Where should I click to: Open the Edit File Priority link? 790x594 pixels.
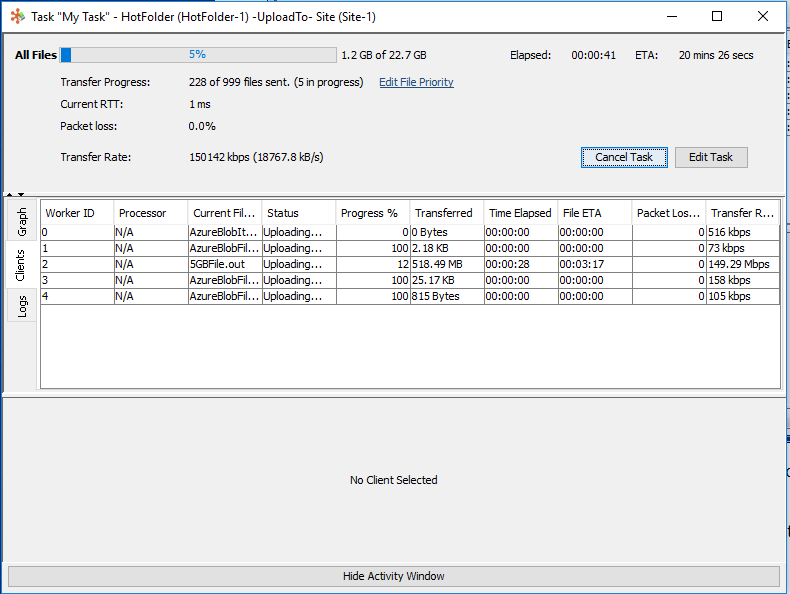click(416, 82)
